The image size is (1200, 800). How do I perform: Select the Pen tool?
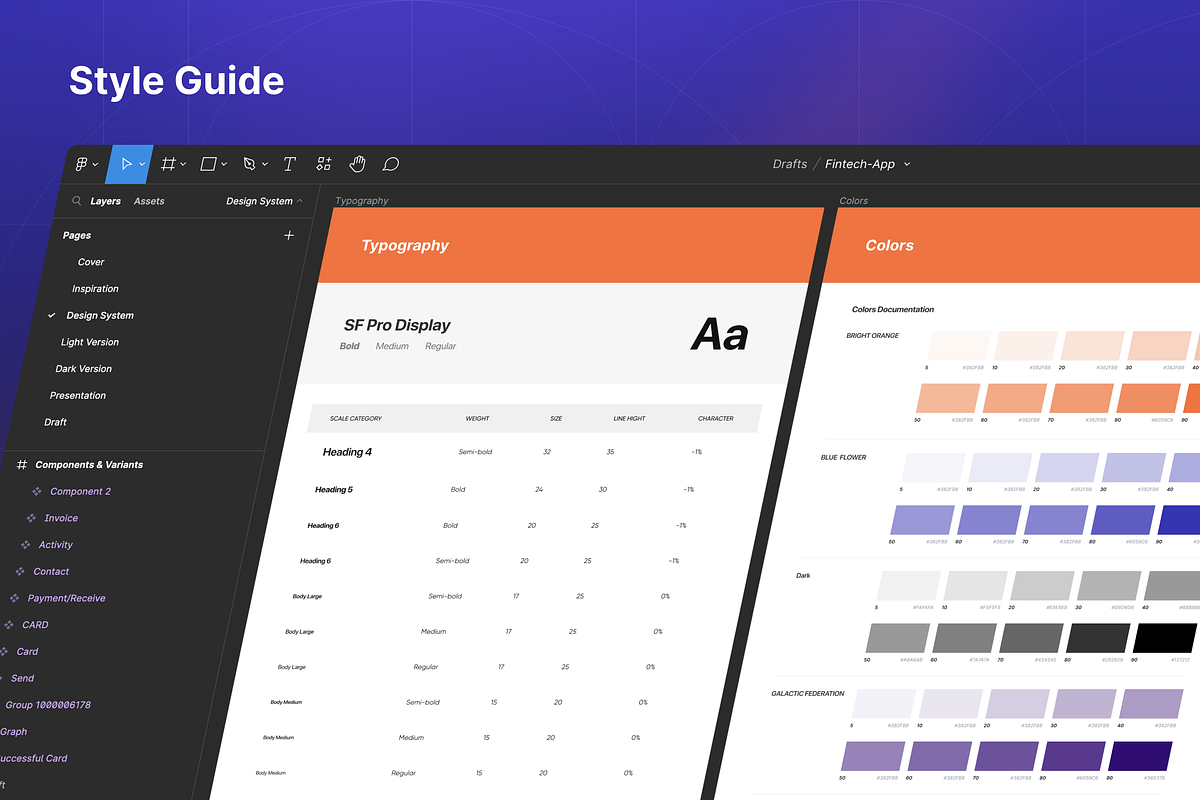[249, 164]
